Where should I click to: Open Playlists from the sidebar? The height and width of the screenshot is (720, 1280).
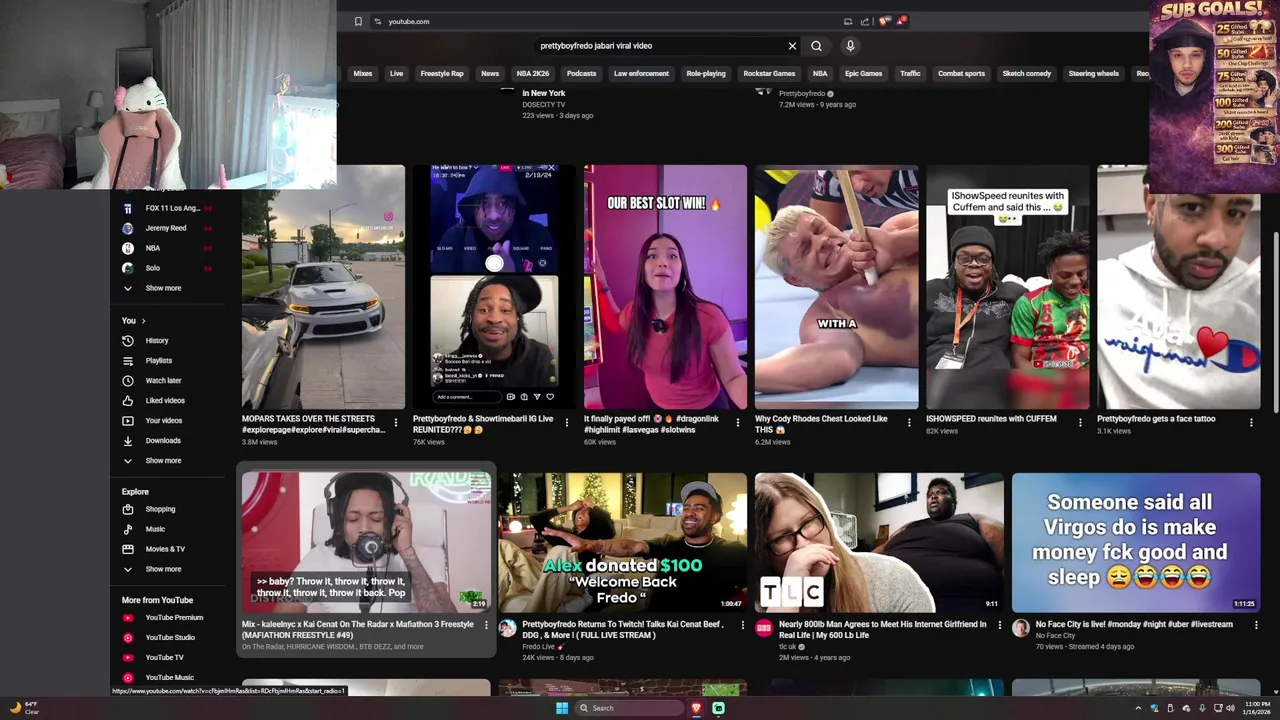pos(158,361)
